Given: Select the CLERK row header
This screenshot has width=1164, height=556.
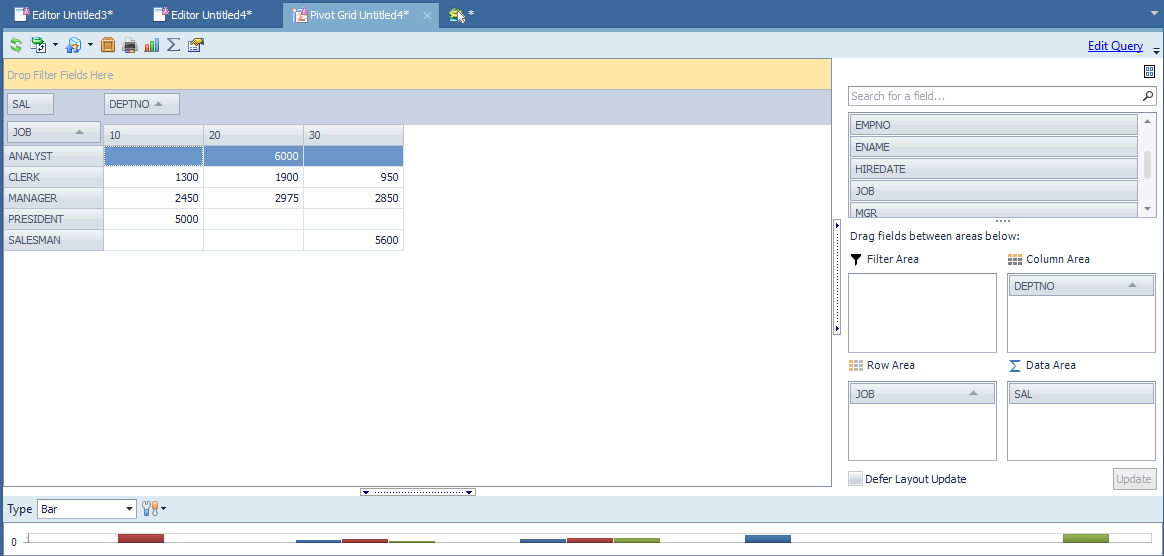Looking at the screenshot, I should click(x=53, y=177).
